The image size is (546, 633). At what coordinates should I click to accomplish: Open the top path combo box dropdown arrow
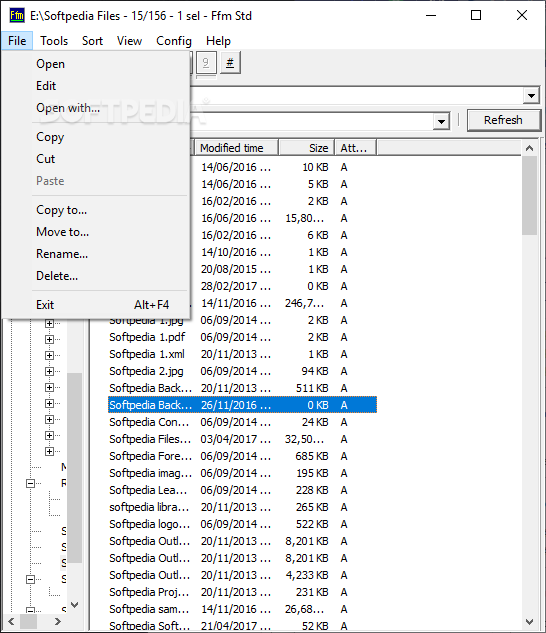click(531, 96)
